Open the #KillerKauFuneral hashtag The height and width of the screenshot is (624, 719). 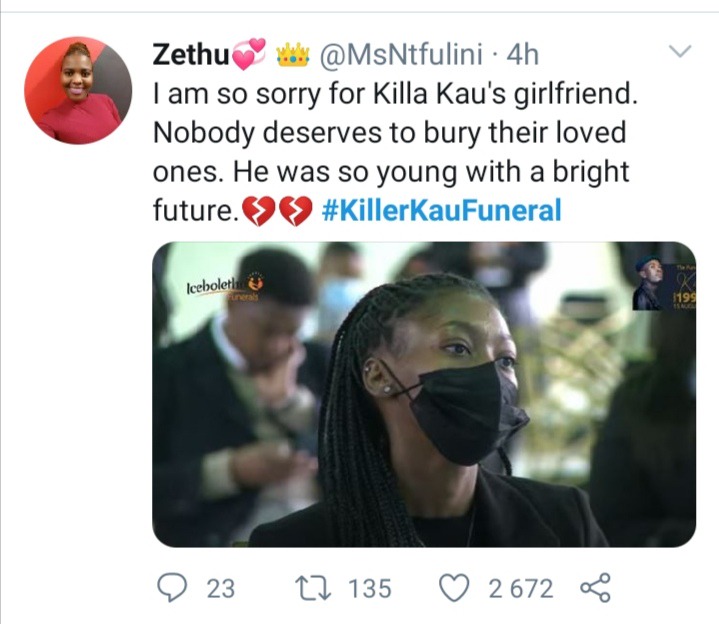pos(442,210)
